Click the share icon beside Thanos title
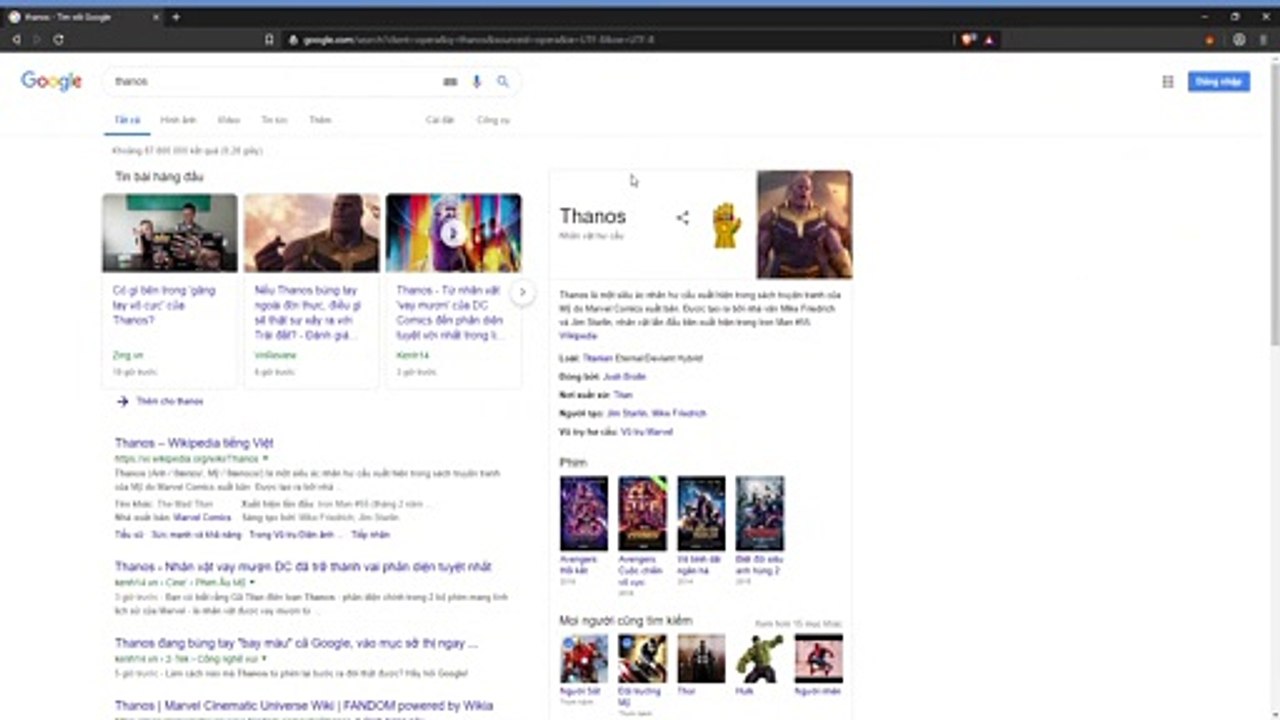Screen dimensions: 1280x720 tap(682, 217)
